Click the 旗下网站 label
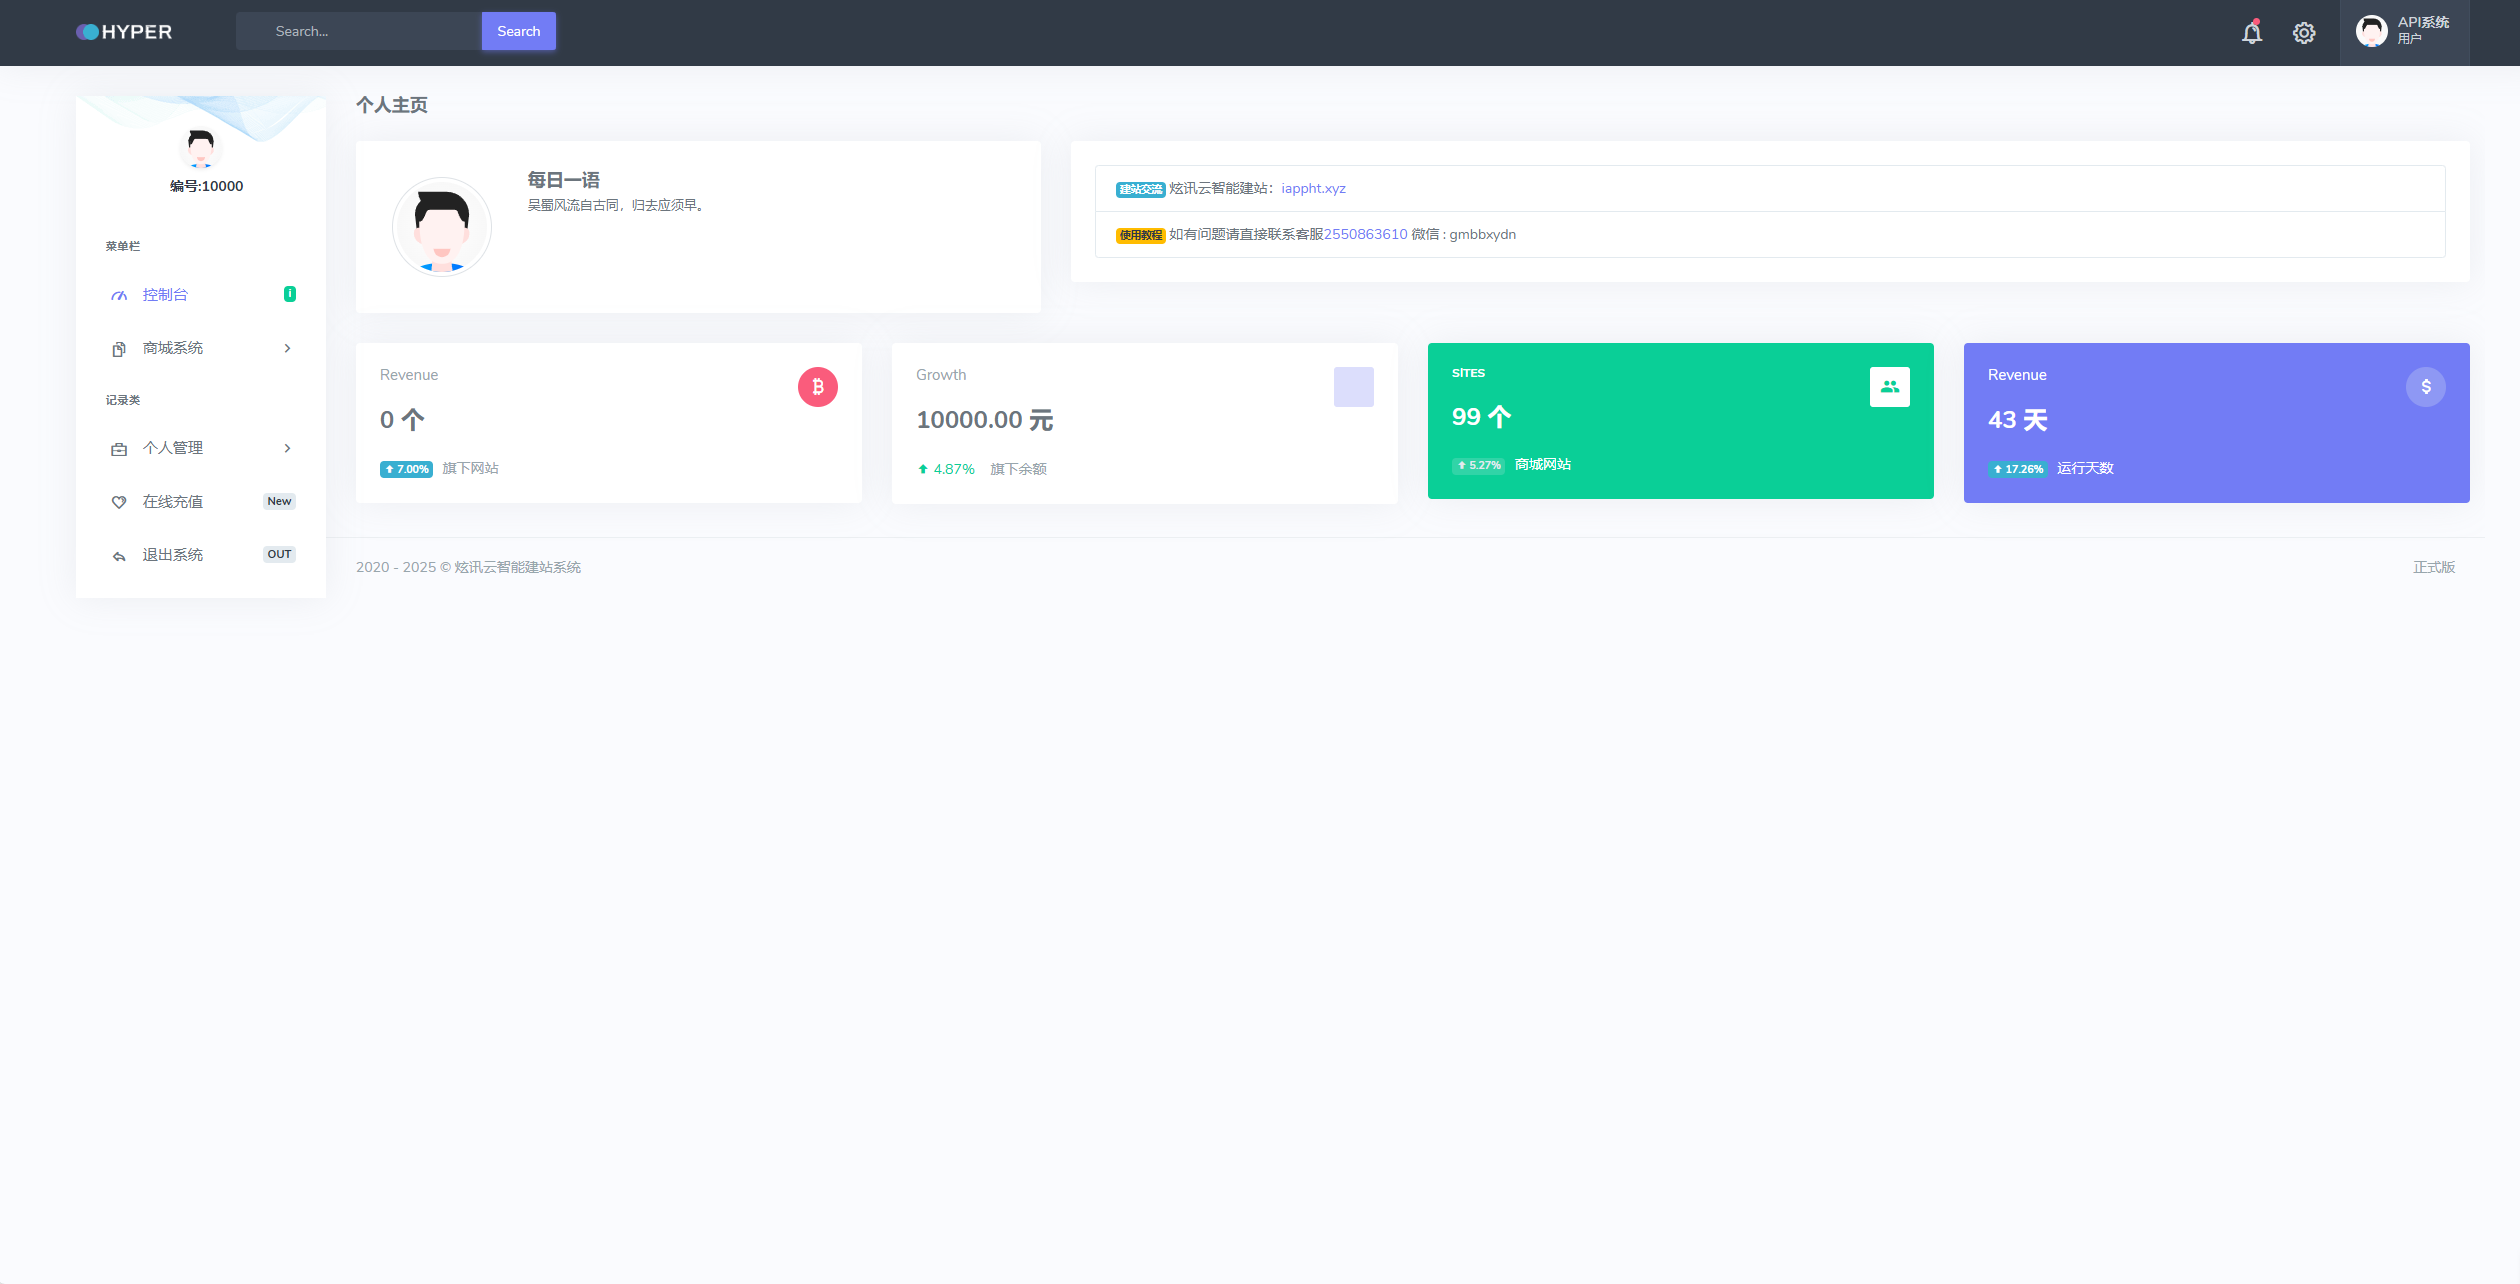 [470, 469]
